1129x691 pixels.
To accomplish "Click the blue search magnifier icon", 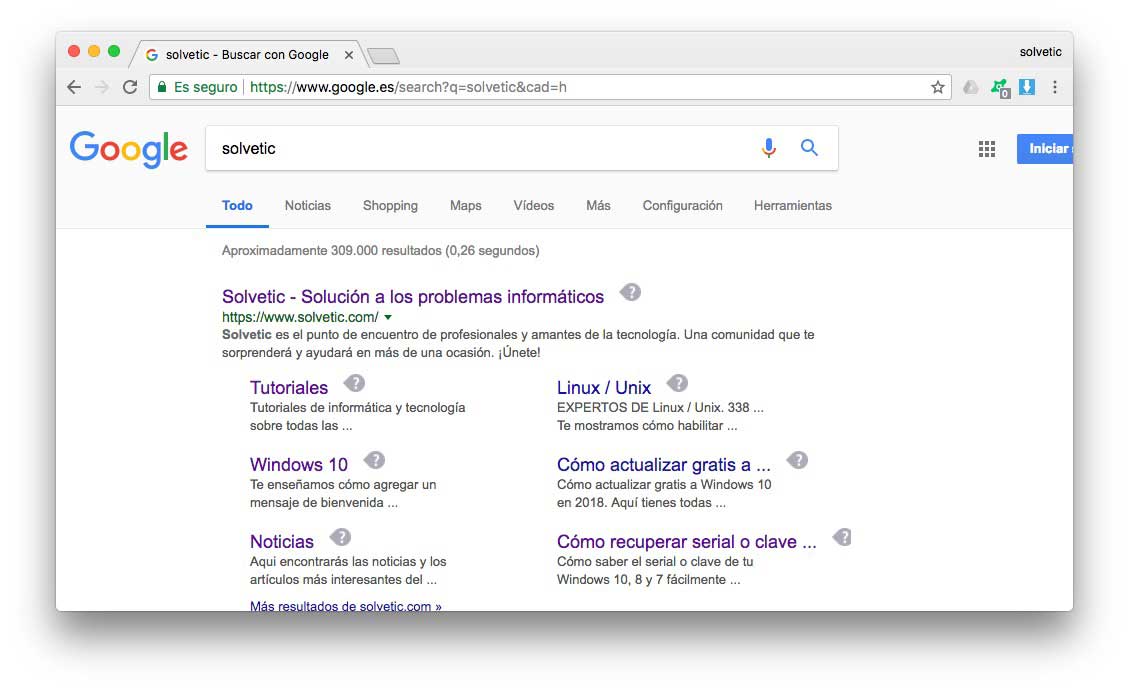I will [809, 148].
